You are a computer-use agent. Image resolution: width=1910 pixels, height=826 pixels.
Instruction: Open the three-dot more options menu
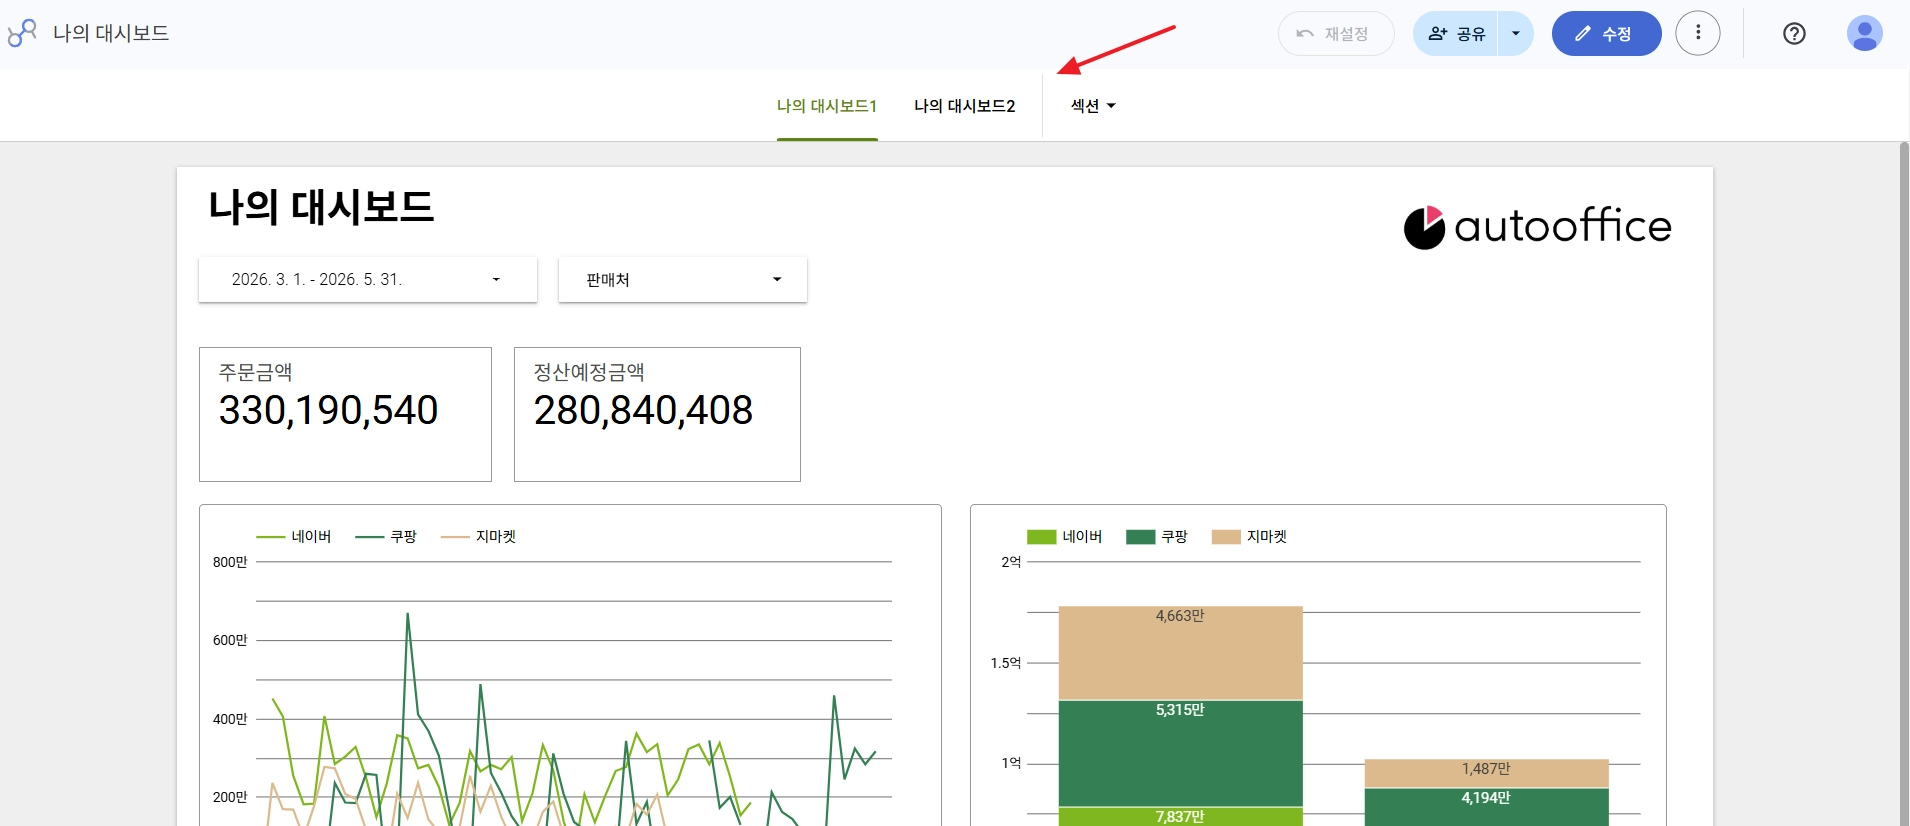click(x=1698, y=33)
